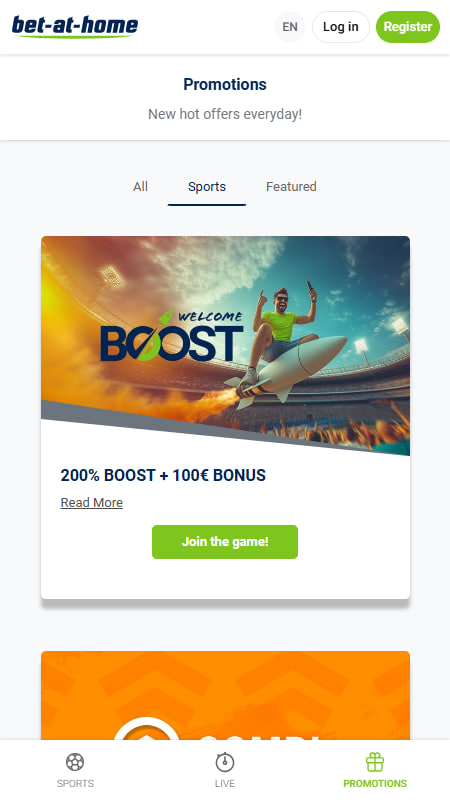
Task: Tap the stopwatch Live icon
Action: [225, 762]
